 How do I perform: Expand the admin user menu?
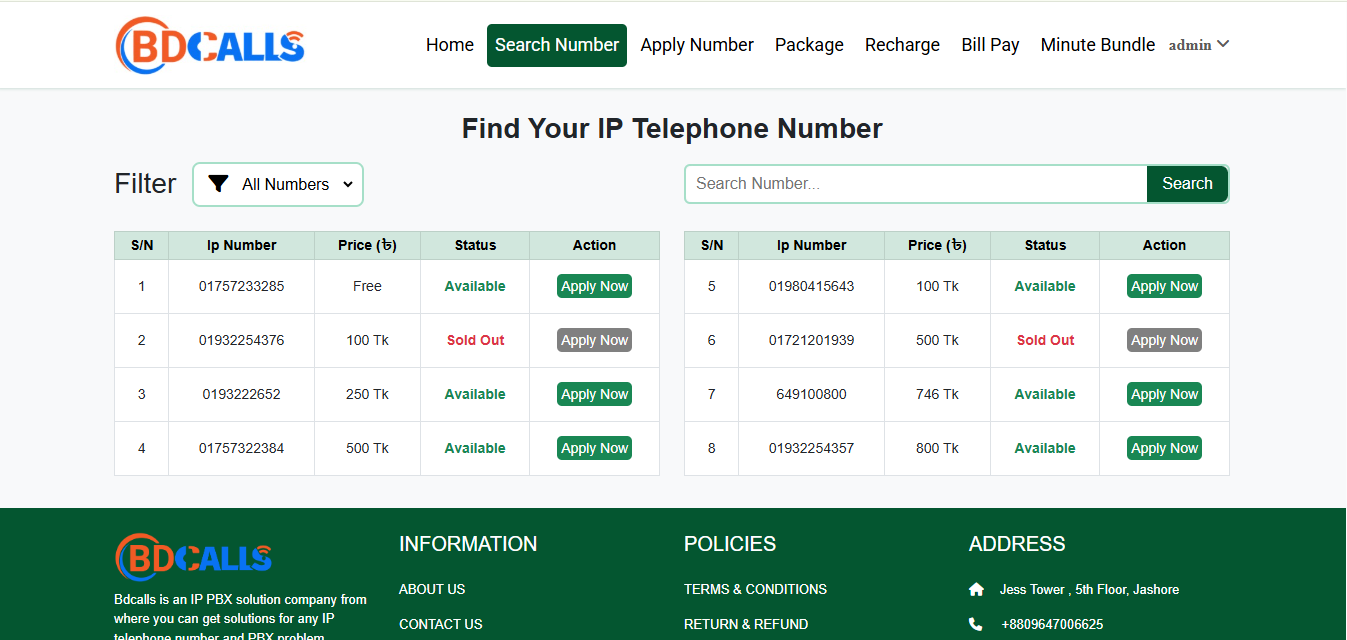1199,45
